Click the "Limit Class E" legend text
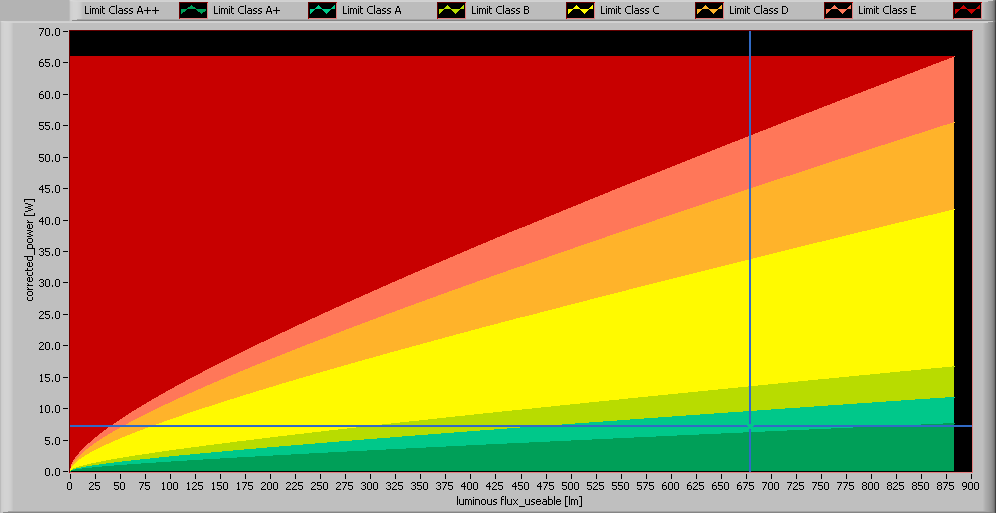Image resolution: width=996 pixels, height=513 pixels. point(888,11)
